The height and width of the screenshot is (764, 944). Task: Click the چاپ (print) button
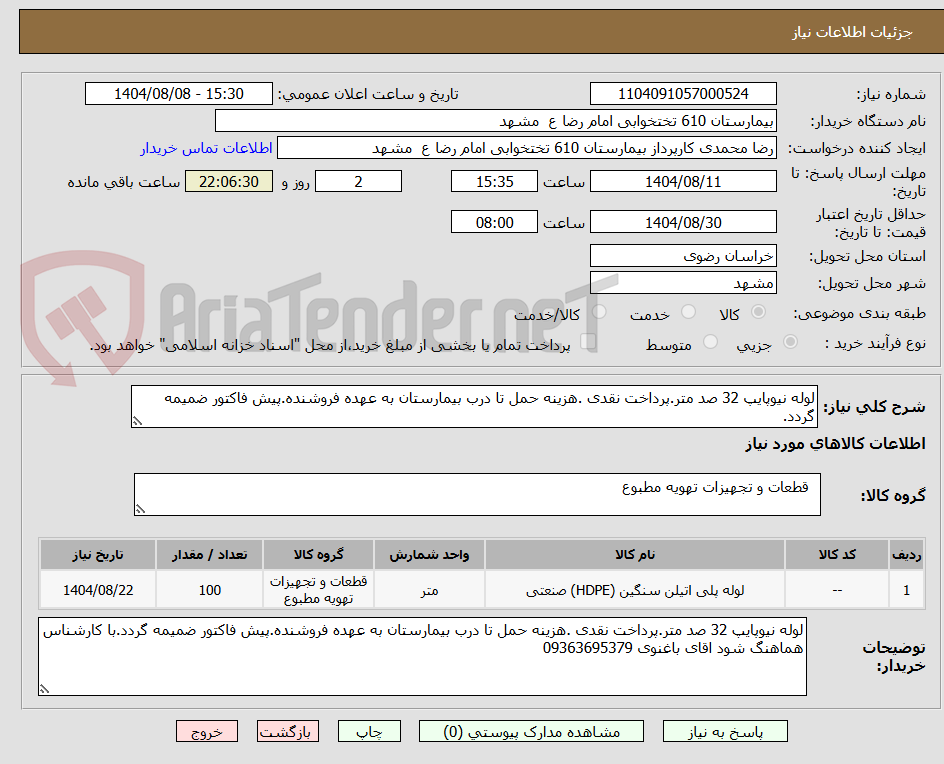(x=369, y=731)
